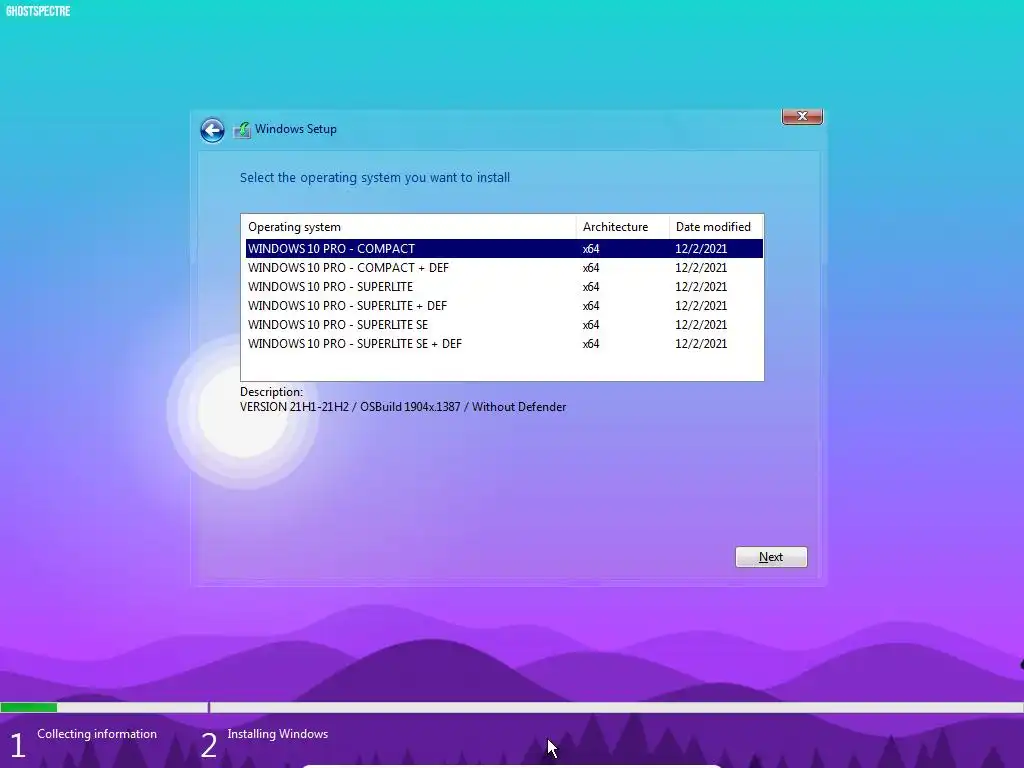Screen dimensions: 1024x768
Task: Select WINDOWS 10 PRO - COMPACT + DEF
Action: (x=504, y=268)
